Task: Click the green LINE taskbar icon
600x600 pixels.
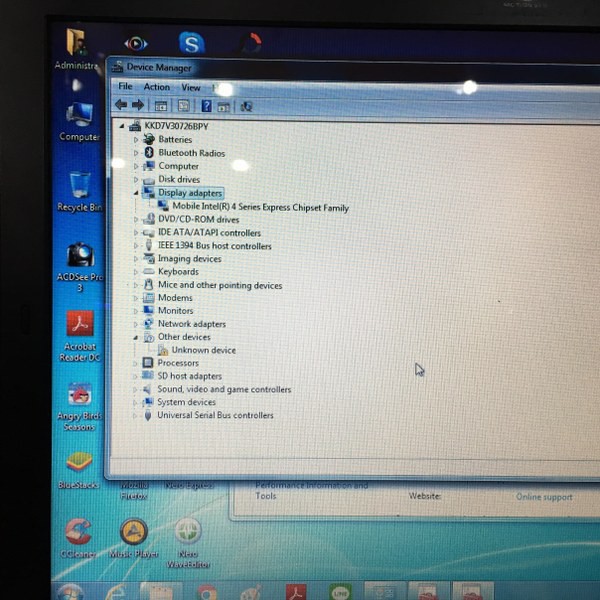Action: pyautogui.click(x=340, y=592)
